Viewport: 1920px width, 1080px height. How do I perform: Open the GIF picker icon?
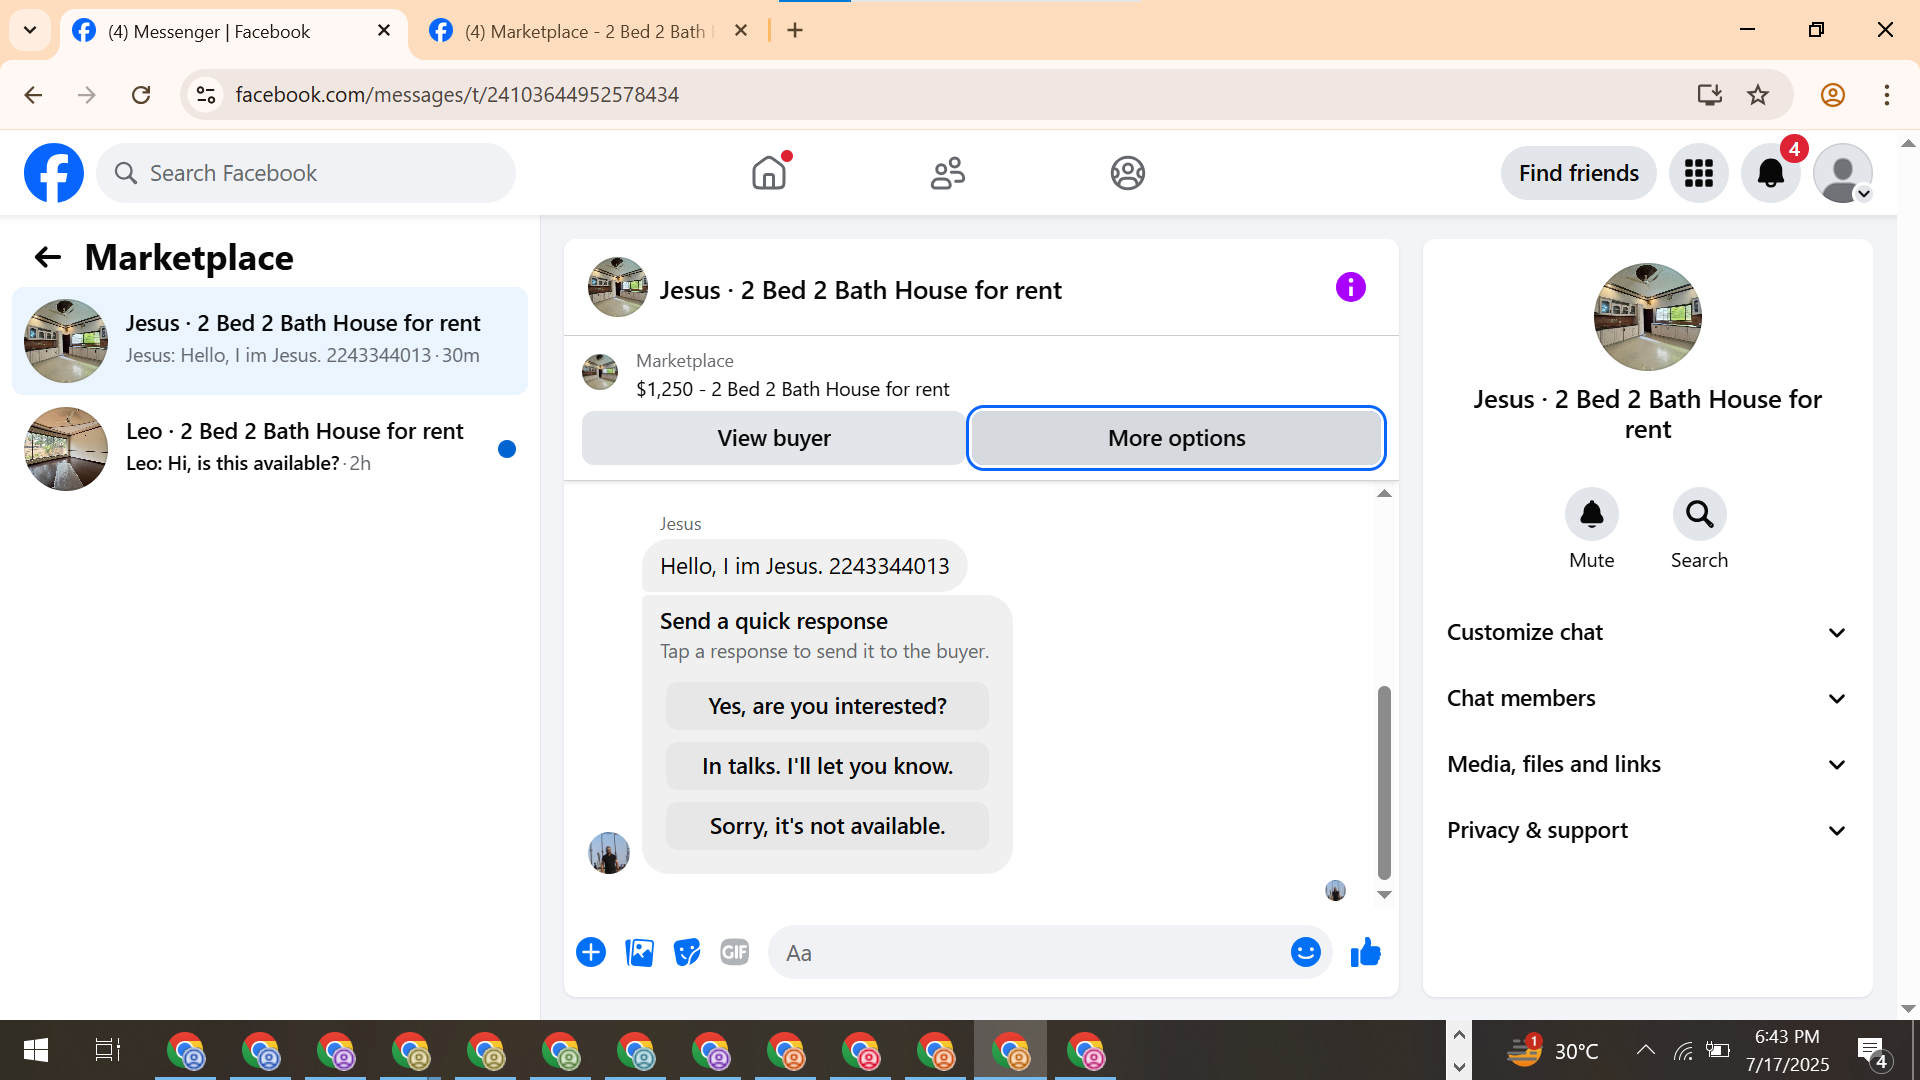click(x=735, y=952)
